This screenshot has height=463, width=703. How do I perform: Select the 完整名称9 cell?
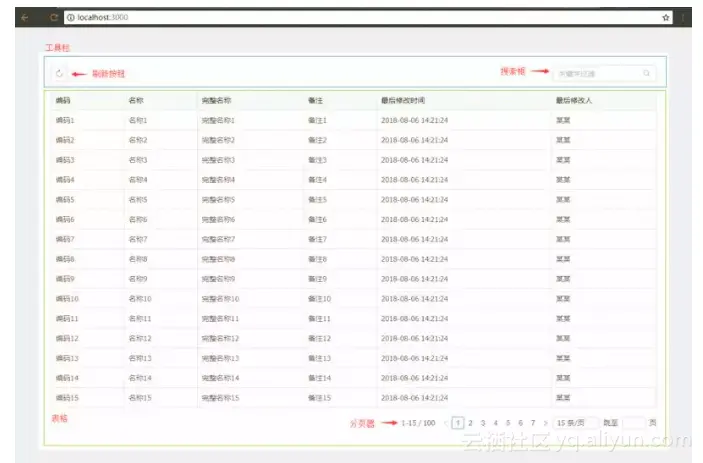point(218,278)
